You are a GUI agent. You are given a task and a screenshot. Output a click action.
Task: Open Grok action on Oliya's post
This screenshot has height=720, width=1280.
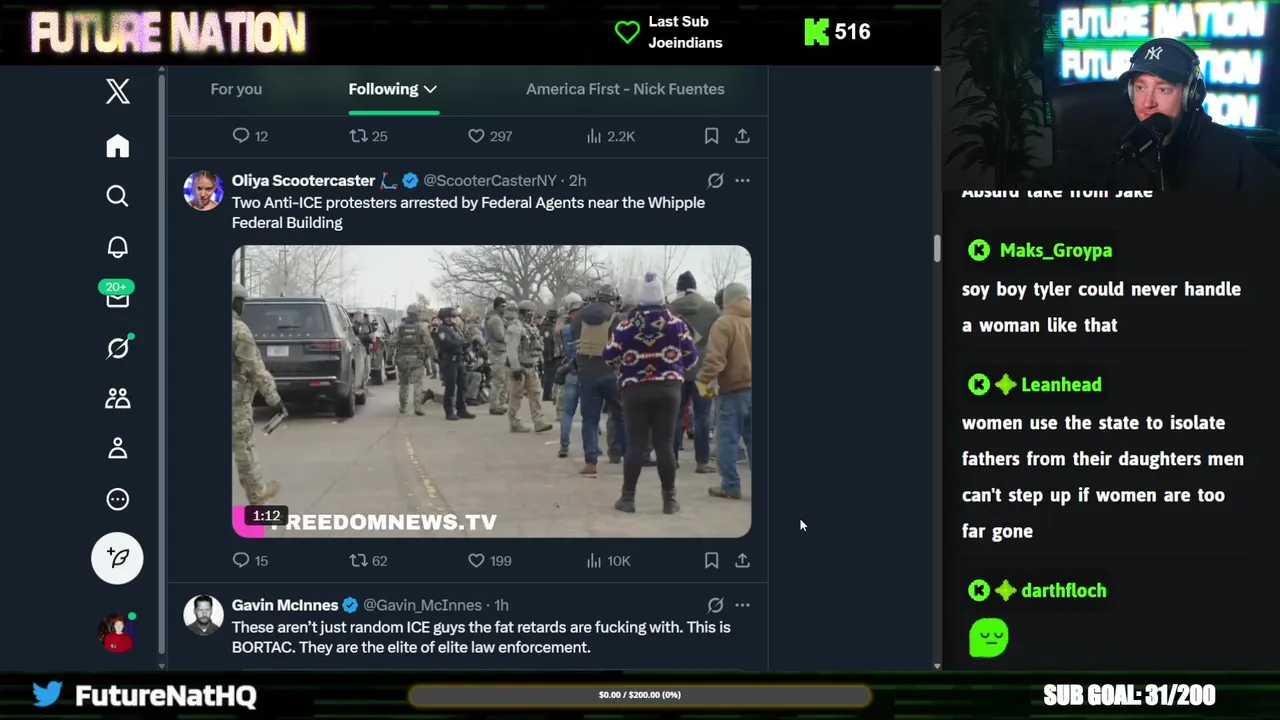[715, 181]
